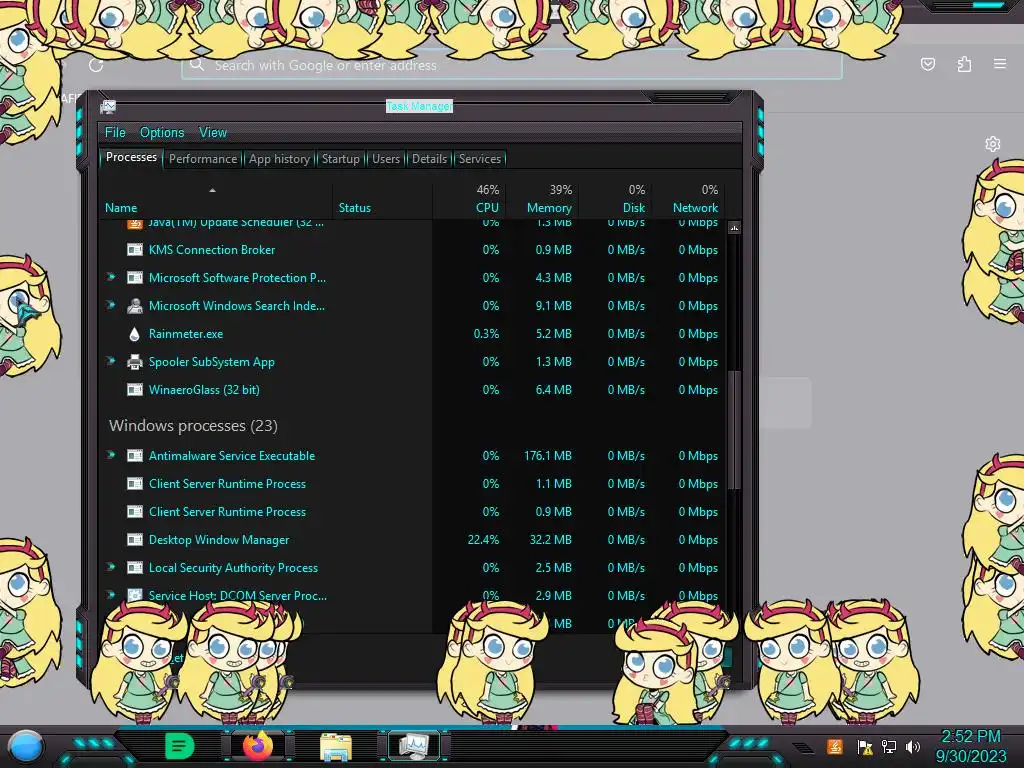Click the Firefox address search field

(511, 65)
